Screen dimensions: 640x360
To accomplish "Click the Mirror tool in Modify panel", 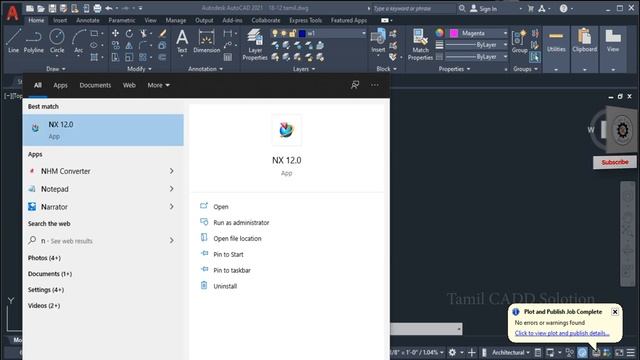I will [129, 45].
